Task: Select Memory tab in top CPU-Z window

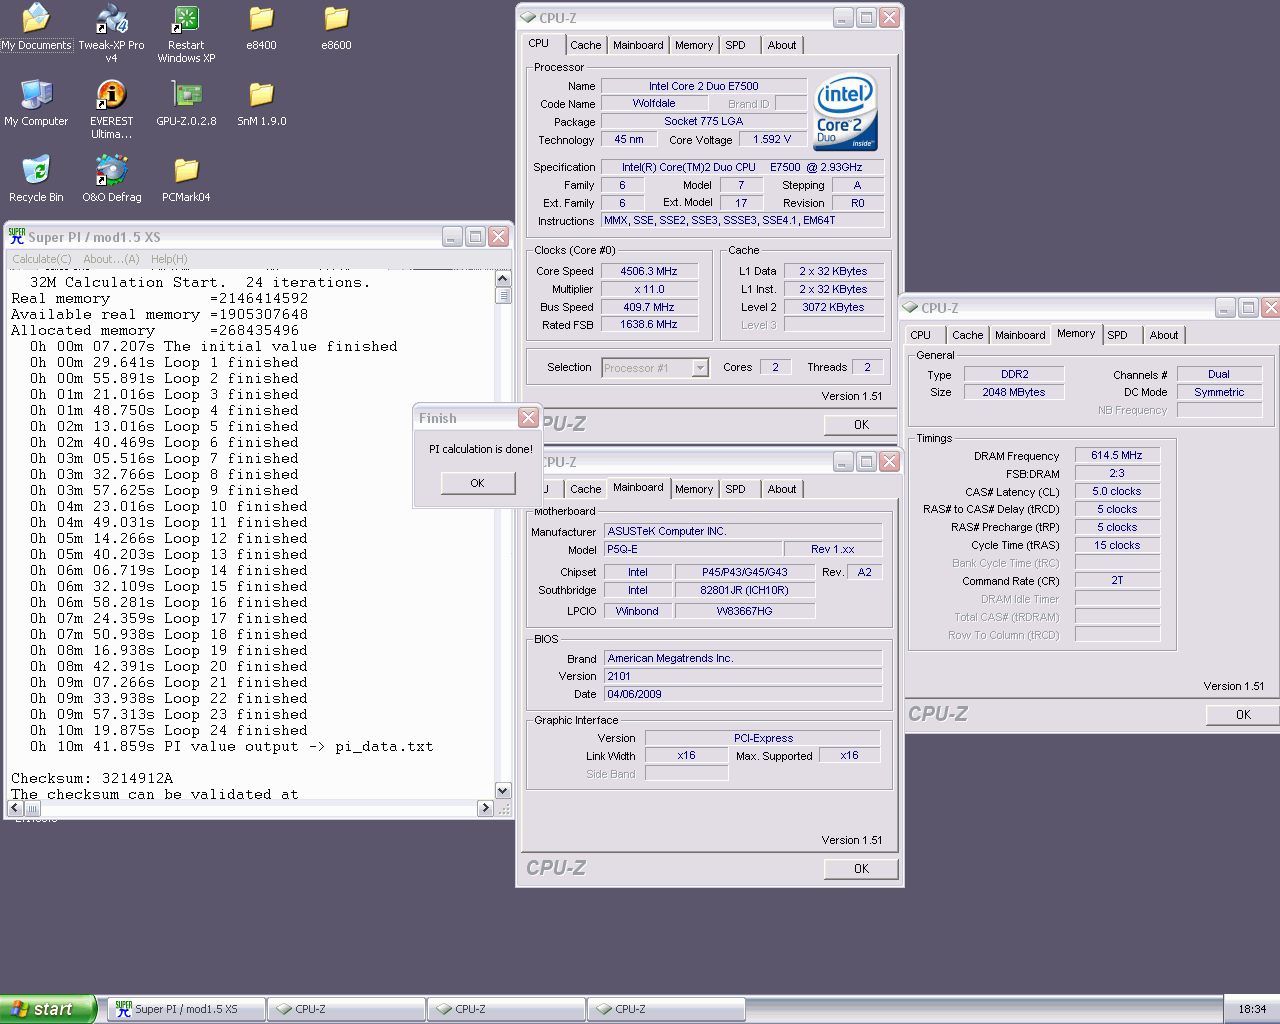Action: [x=694, y=45]
